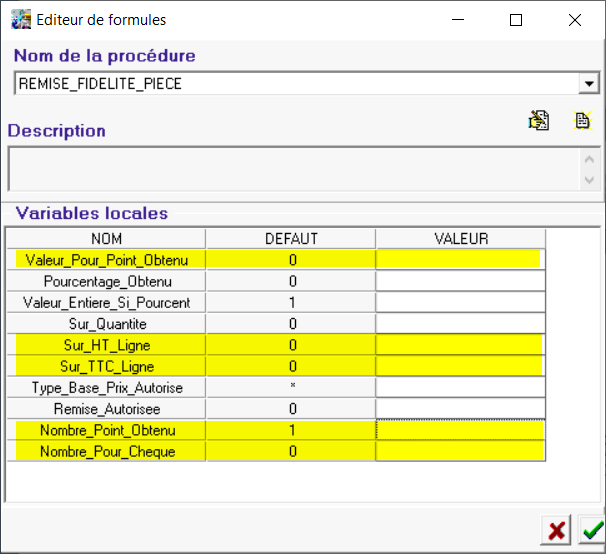
Task: Maximize the Editeur de formules window
Action: 516,19
